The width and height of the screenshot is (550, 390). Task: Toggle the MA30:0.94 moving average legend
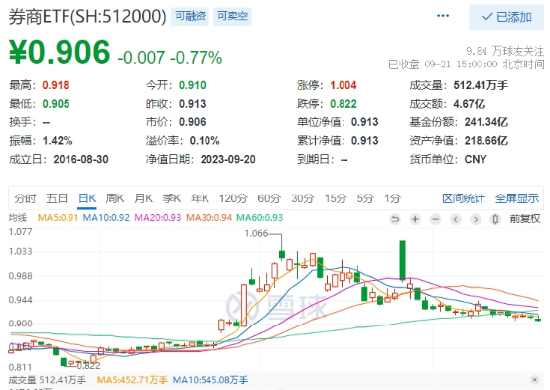[209, 218]
